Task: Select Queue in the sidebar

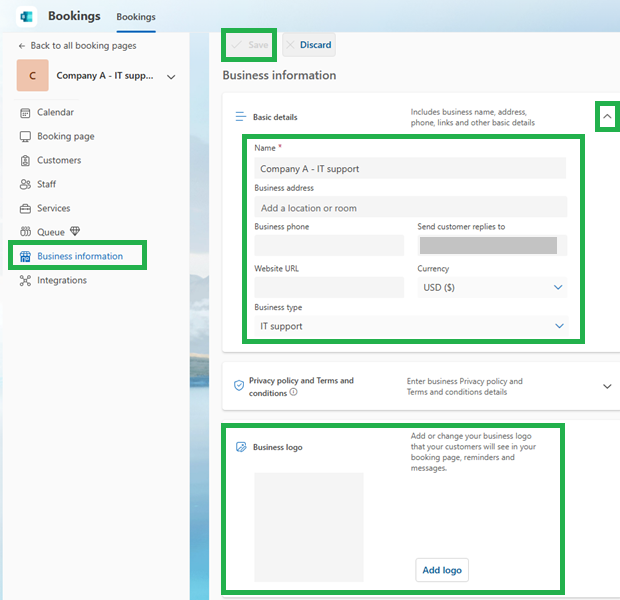Action: click(51, 232)
